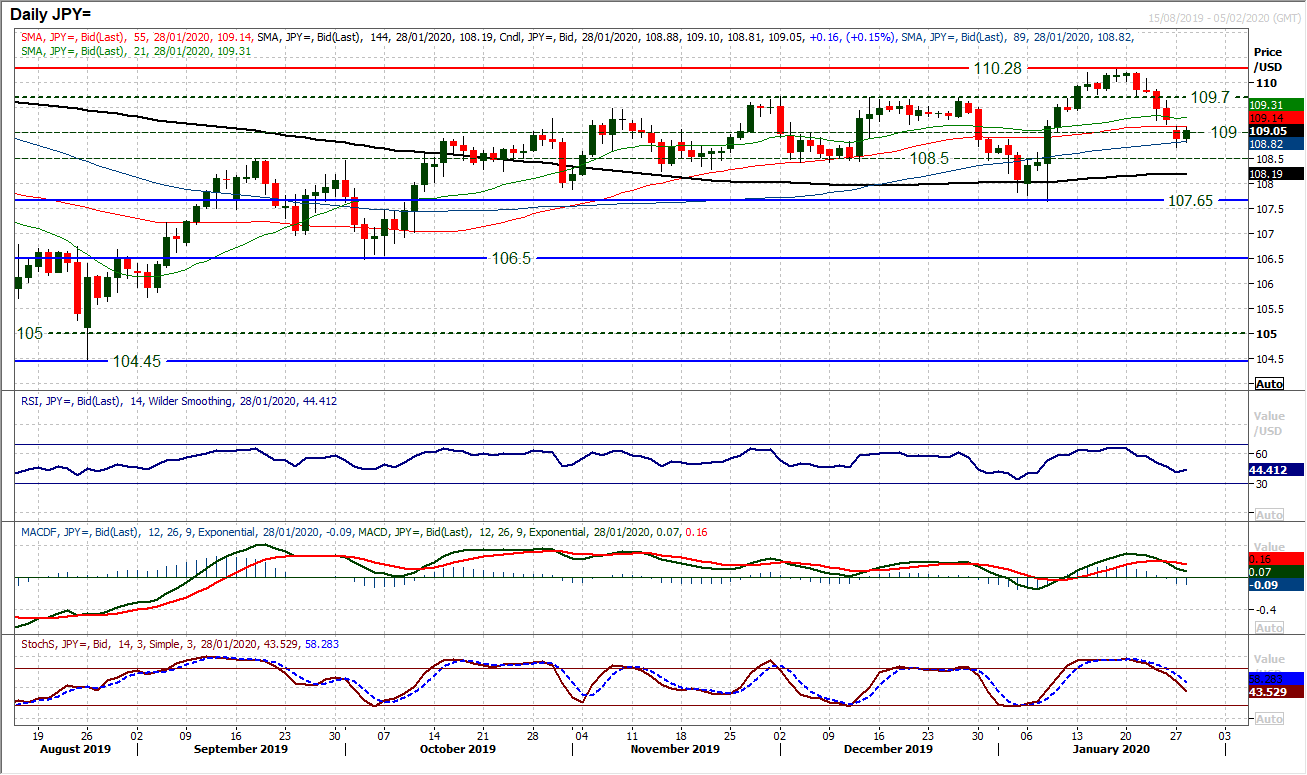Select the January 2020 axis label
Viewport: 1307px width, 775px height.
(1110, 748)
